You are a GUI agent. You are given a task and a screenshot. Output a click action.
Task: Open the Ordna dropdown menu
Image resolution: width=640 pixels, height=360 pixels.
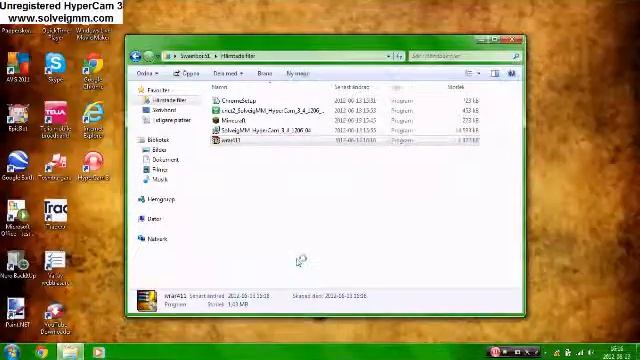tap(147, 73)
